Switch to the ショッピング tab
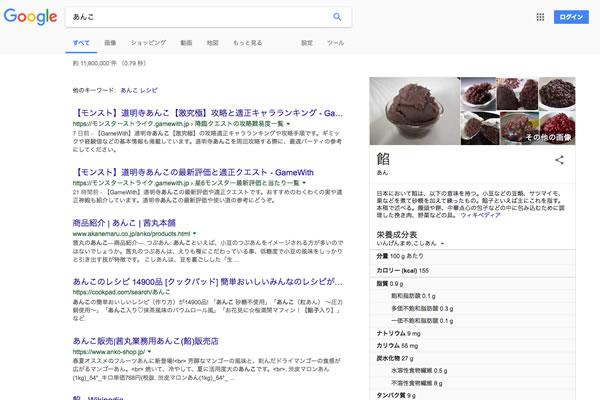This screenshot has height=400, width=600. point(148,43)
